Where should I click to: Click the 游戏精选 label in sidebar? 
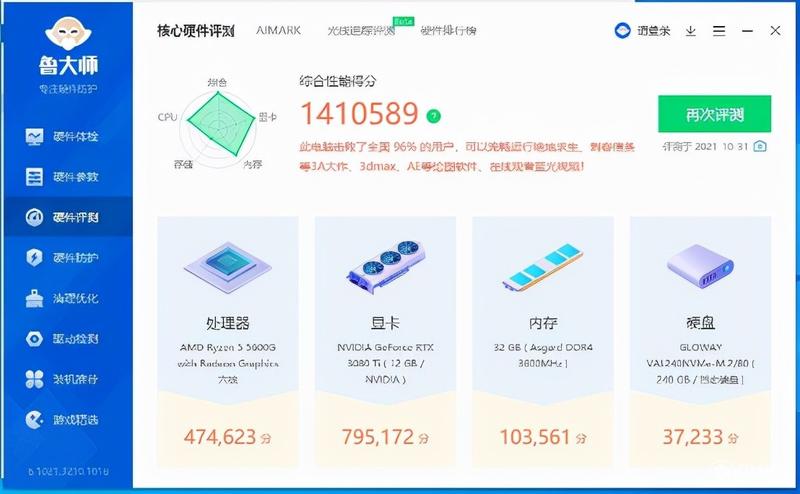click(x=76, y=420)
